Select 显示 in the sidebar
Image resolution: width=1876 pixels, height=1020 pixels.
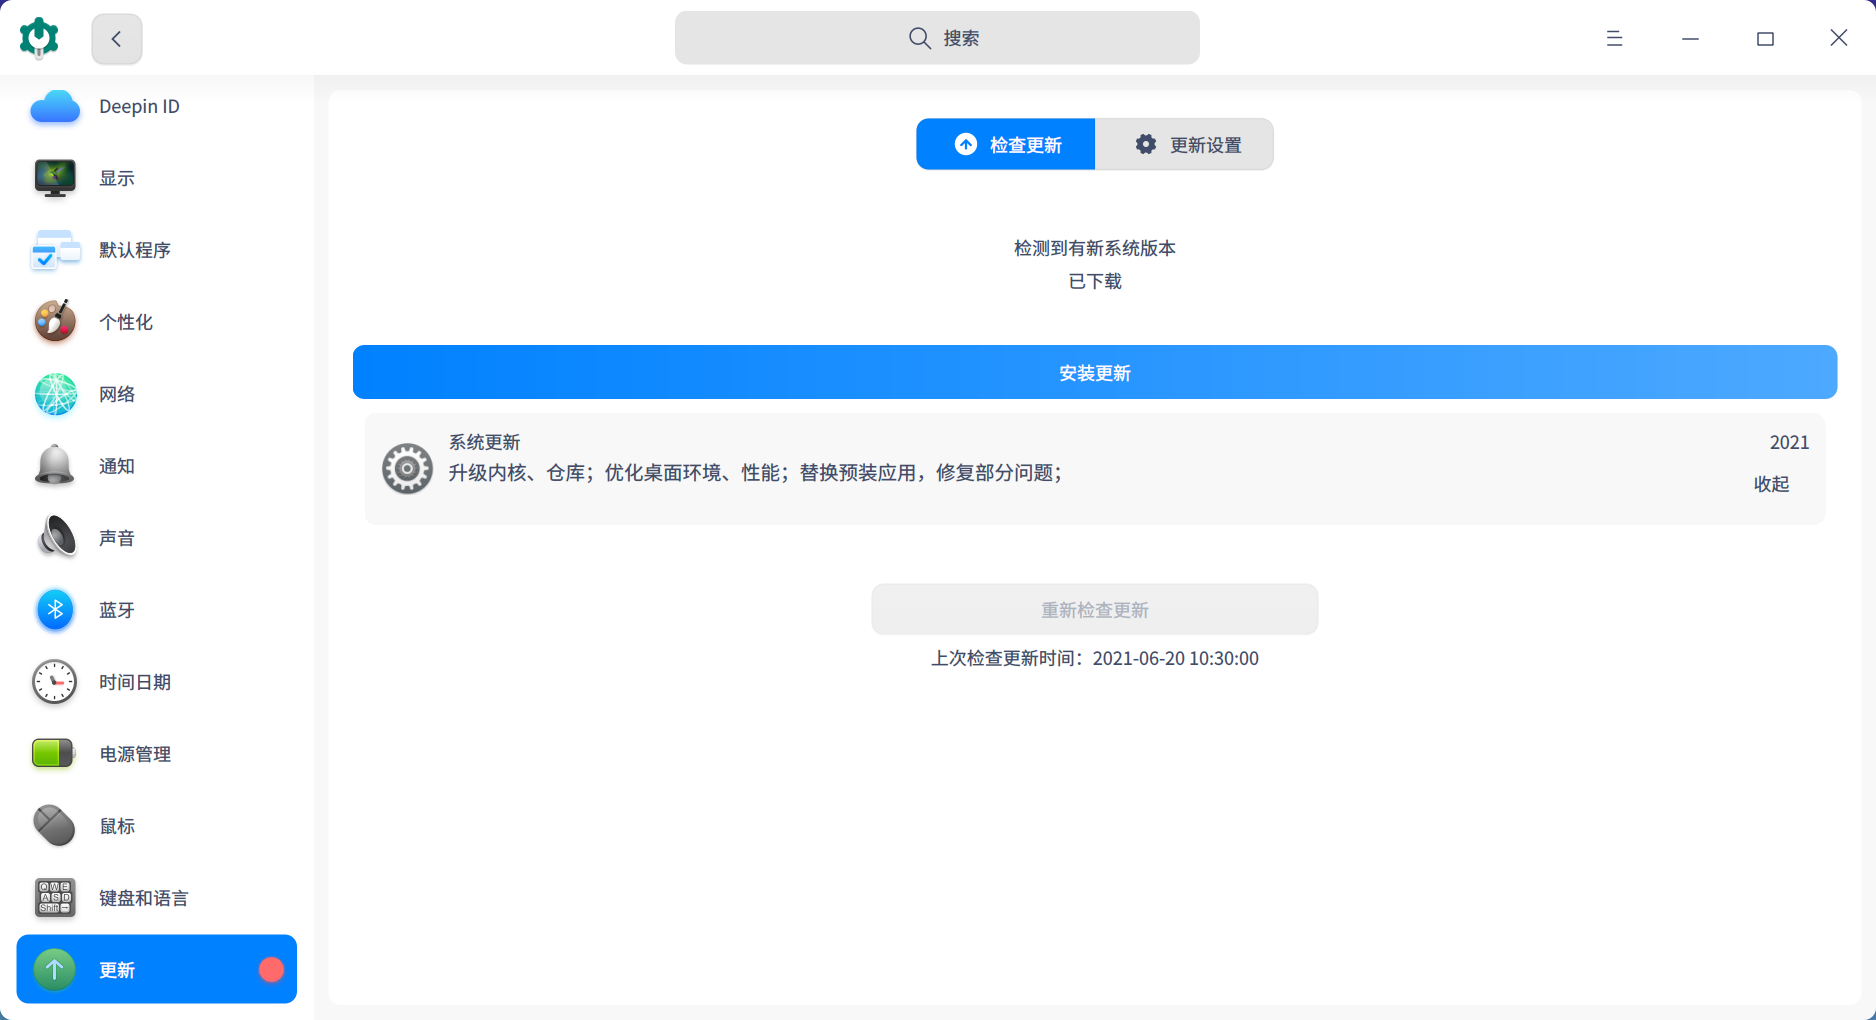point(117,178)
